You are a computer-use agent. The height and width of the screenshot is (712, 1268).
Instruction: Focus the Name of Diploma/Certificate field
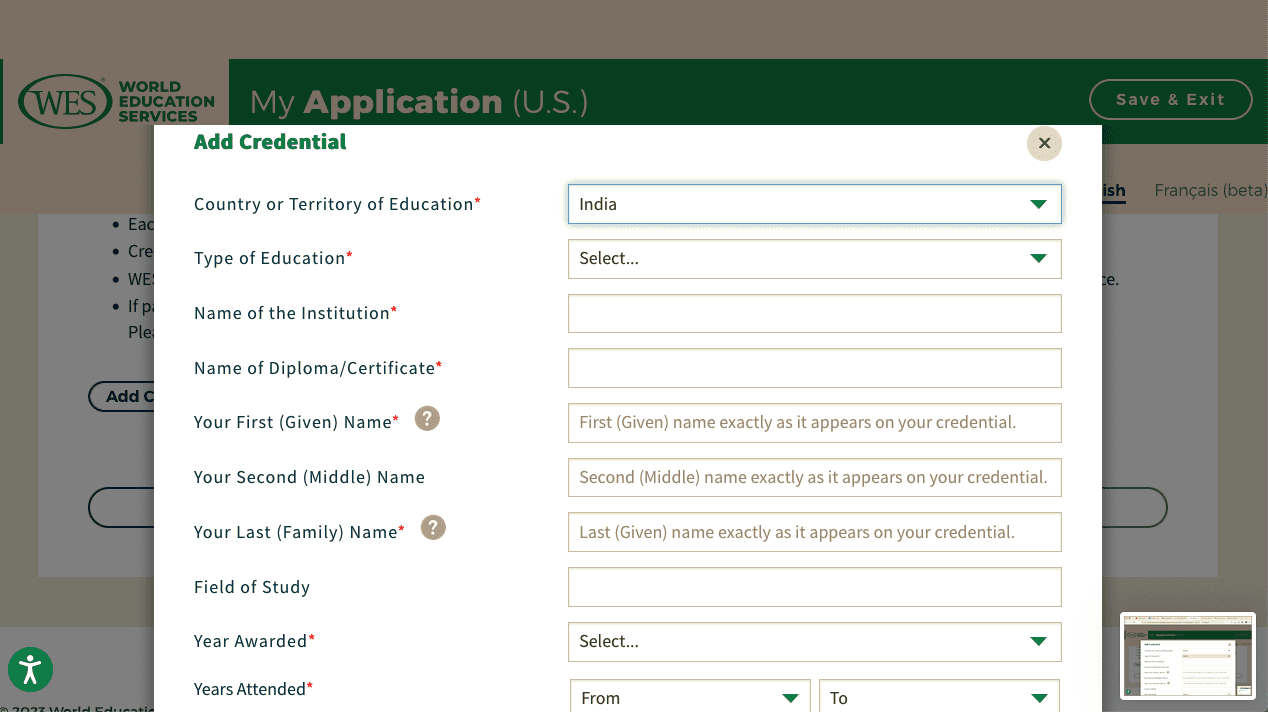click(x=814, y=368)
